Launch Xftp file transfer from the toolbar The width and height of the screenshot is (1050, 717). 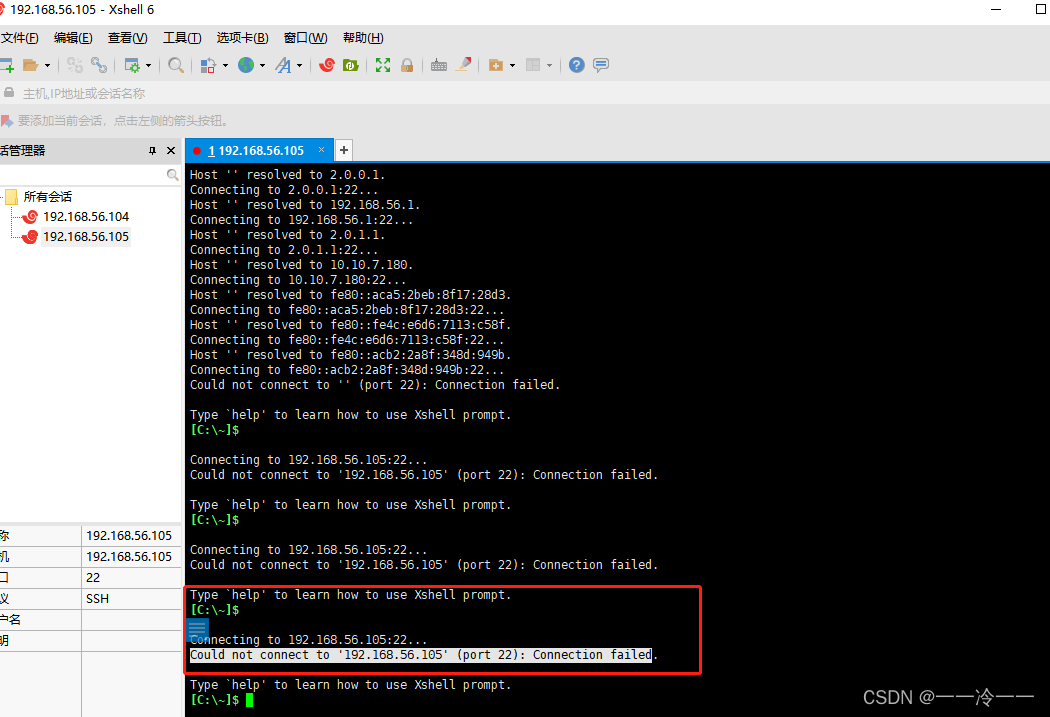click(x=351, y=64)
